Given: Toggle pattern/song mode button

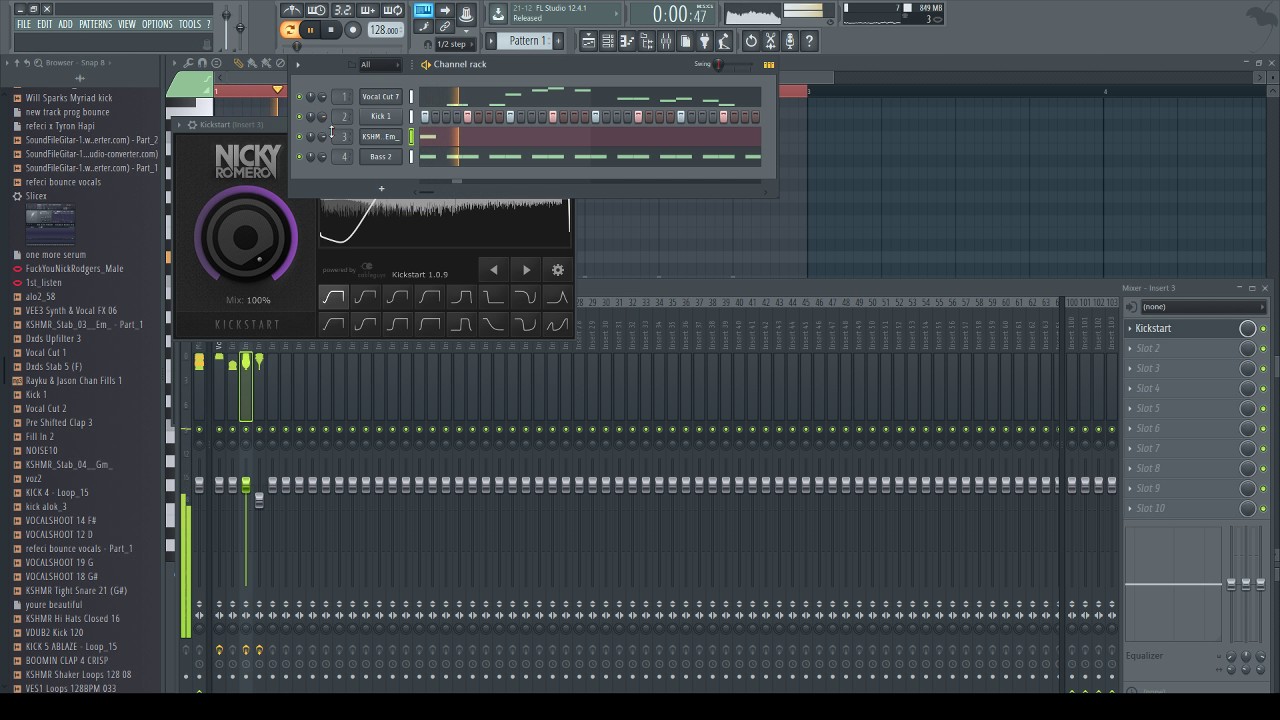Looking at the screenshot, I should click(x=290, y=30).
